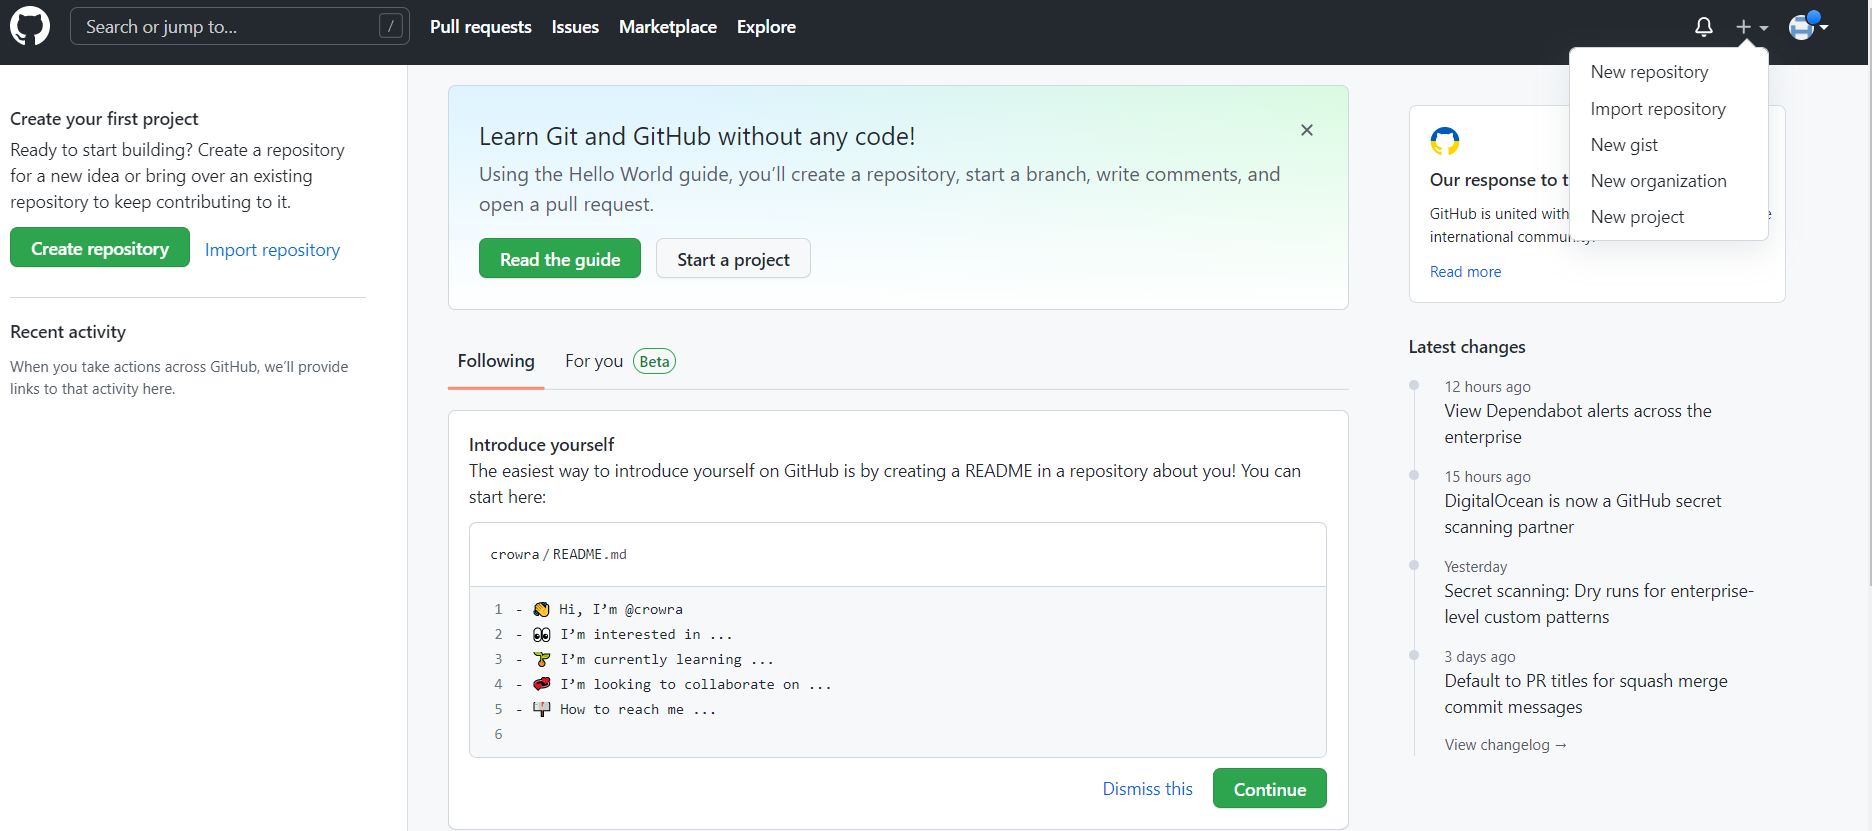Click the GitHub Octocat logo
This screenshot has width=1872, height=831.
[x=30, y=27]
